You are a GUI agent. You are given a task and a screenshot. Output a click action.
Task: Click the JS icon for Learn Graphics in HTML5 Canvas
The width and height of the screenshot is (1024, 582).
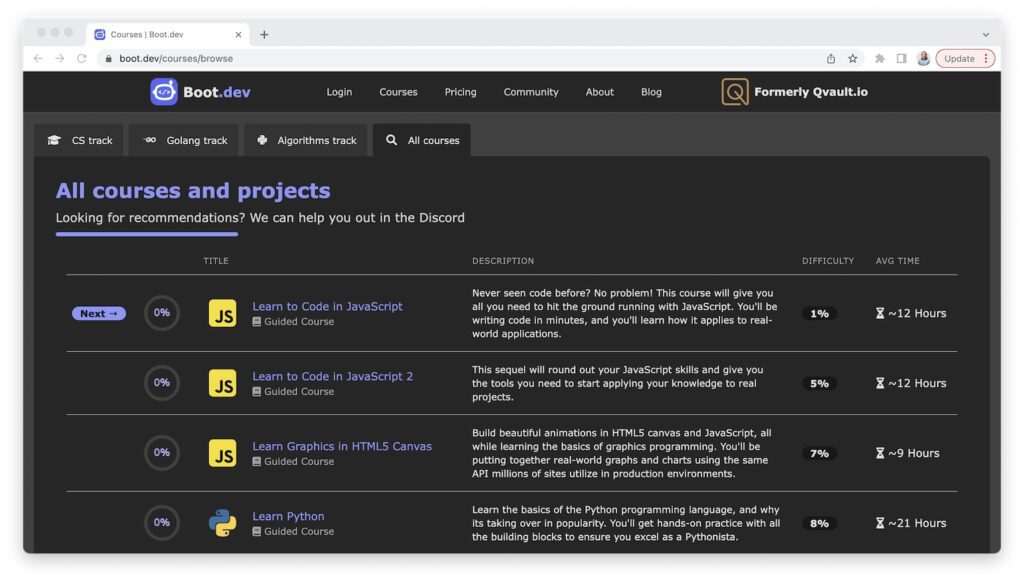pos(223,453)
